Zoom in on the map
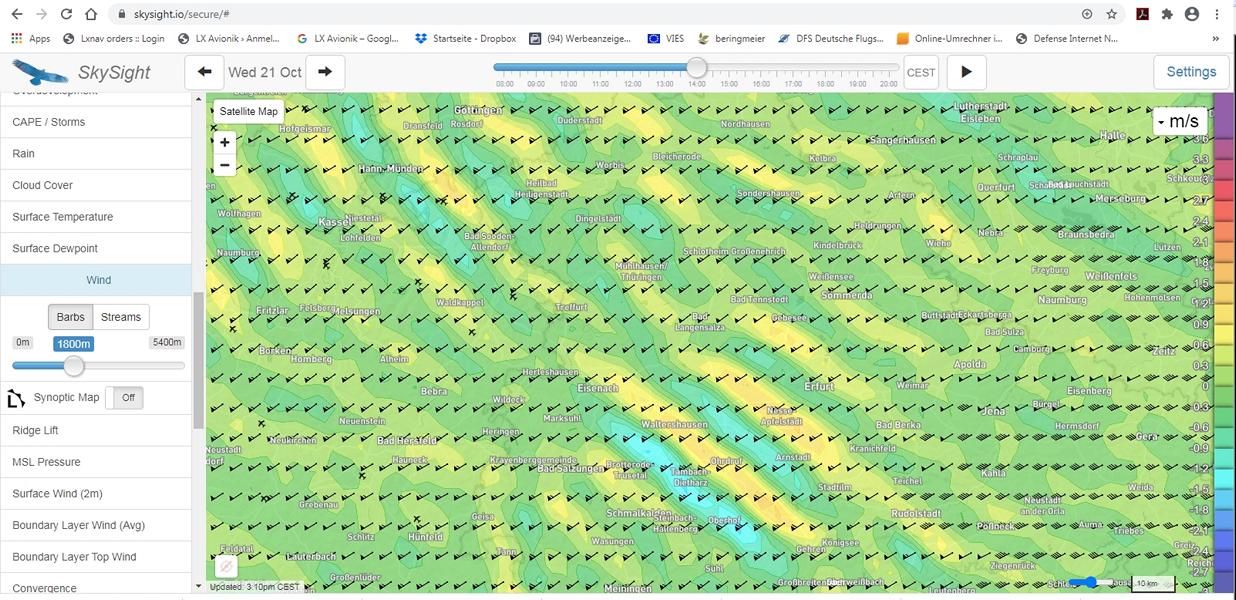 click(x=225, y=142)
